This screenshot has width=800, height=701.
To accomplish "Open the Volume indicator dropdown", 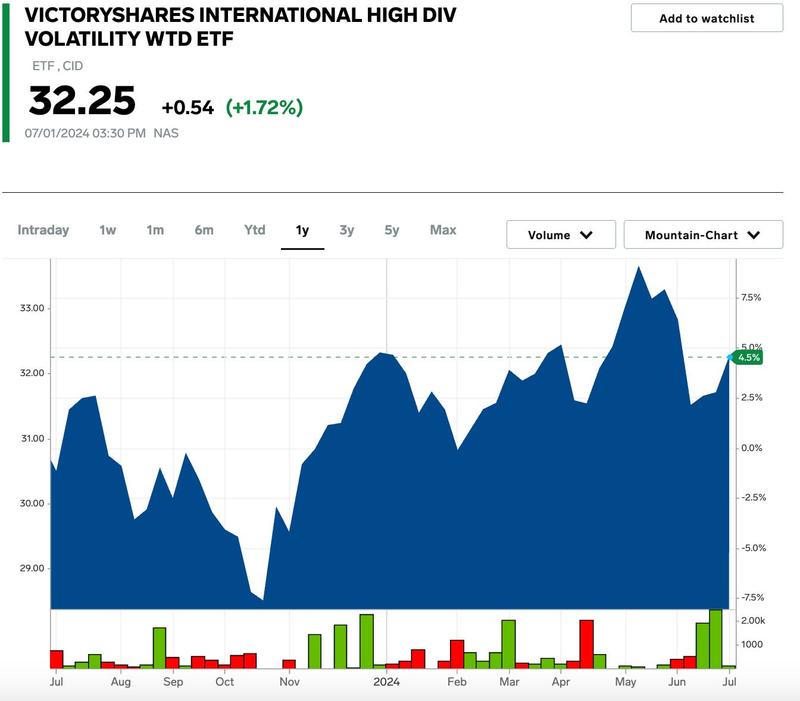I will [561, 235].
